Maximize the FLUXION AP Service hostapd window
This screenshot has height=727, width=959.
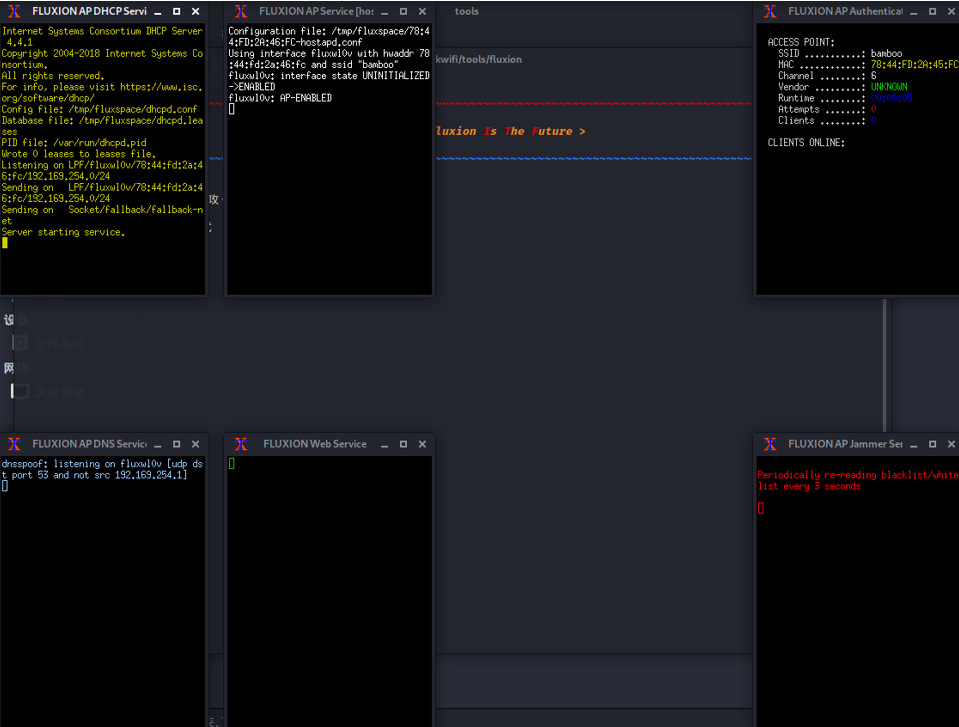pos(404,11)
